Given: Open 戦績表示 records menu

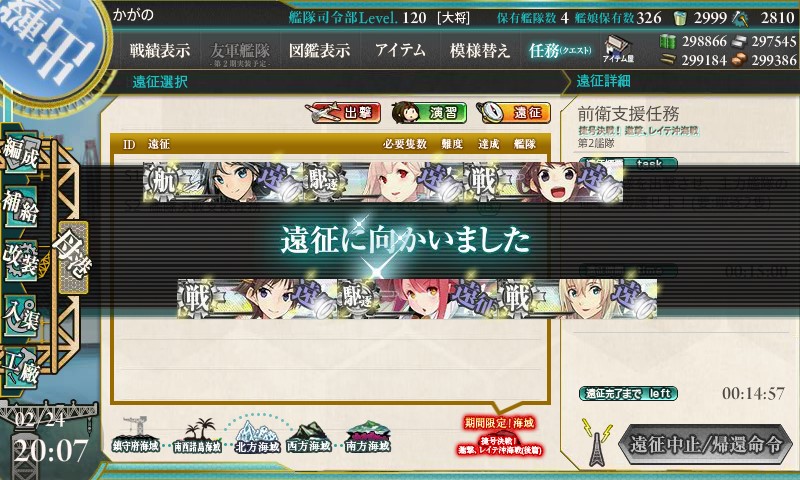Looking at the screenshot, I should coord(160,50).
